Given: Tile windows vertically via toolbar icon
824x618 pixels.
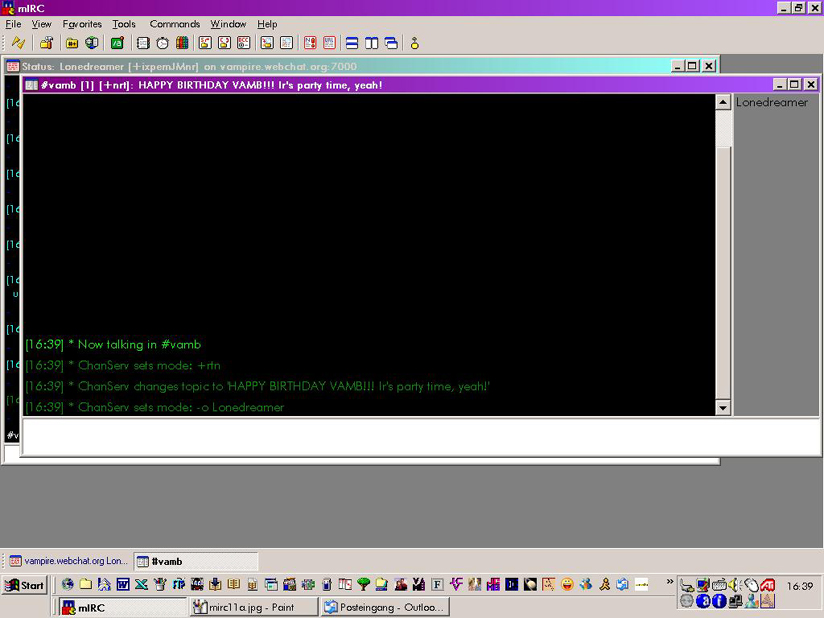Looking at the screenshot, I should [372, 43].
